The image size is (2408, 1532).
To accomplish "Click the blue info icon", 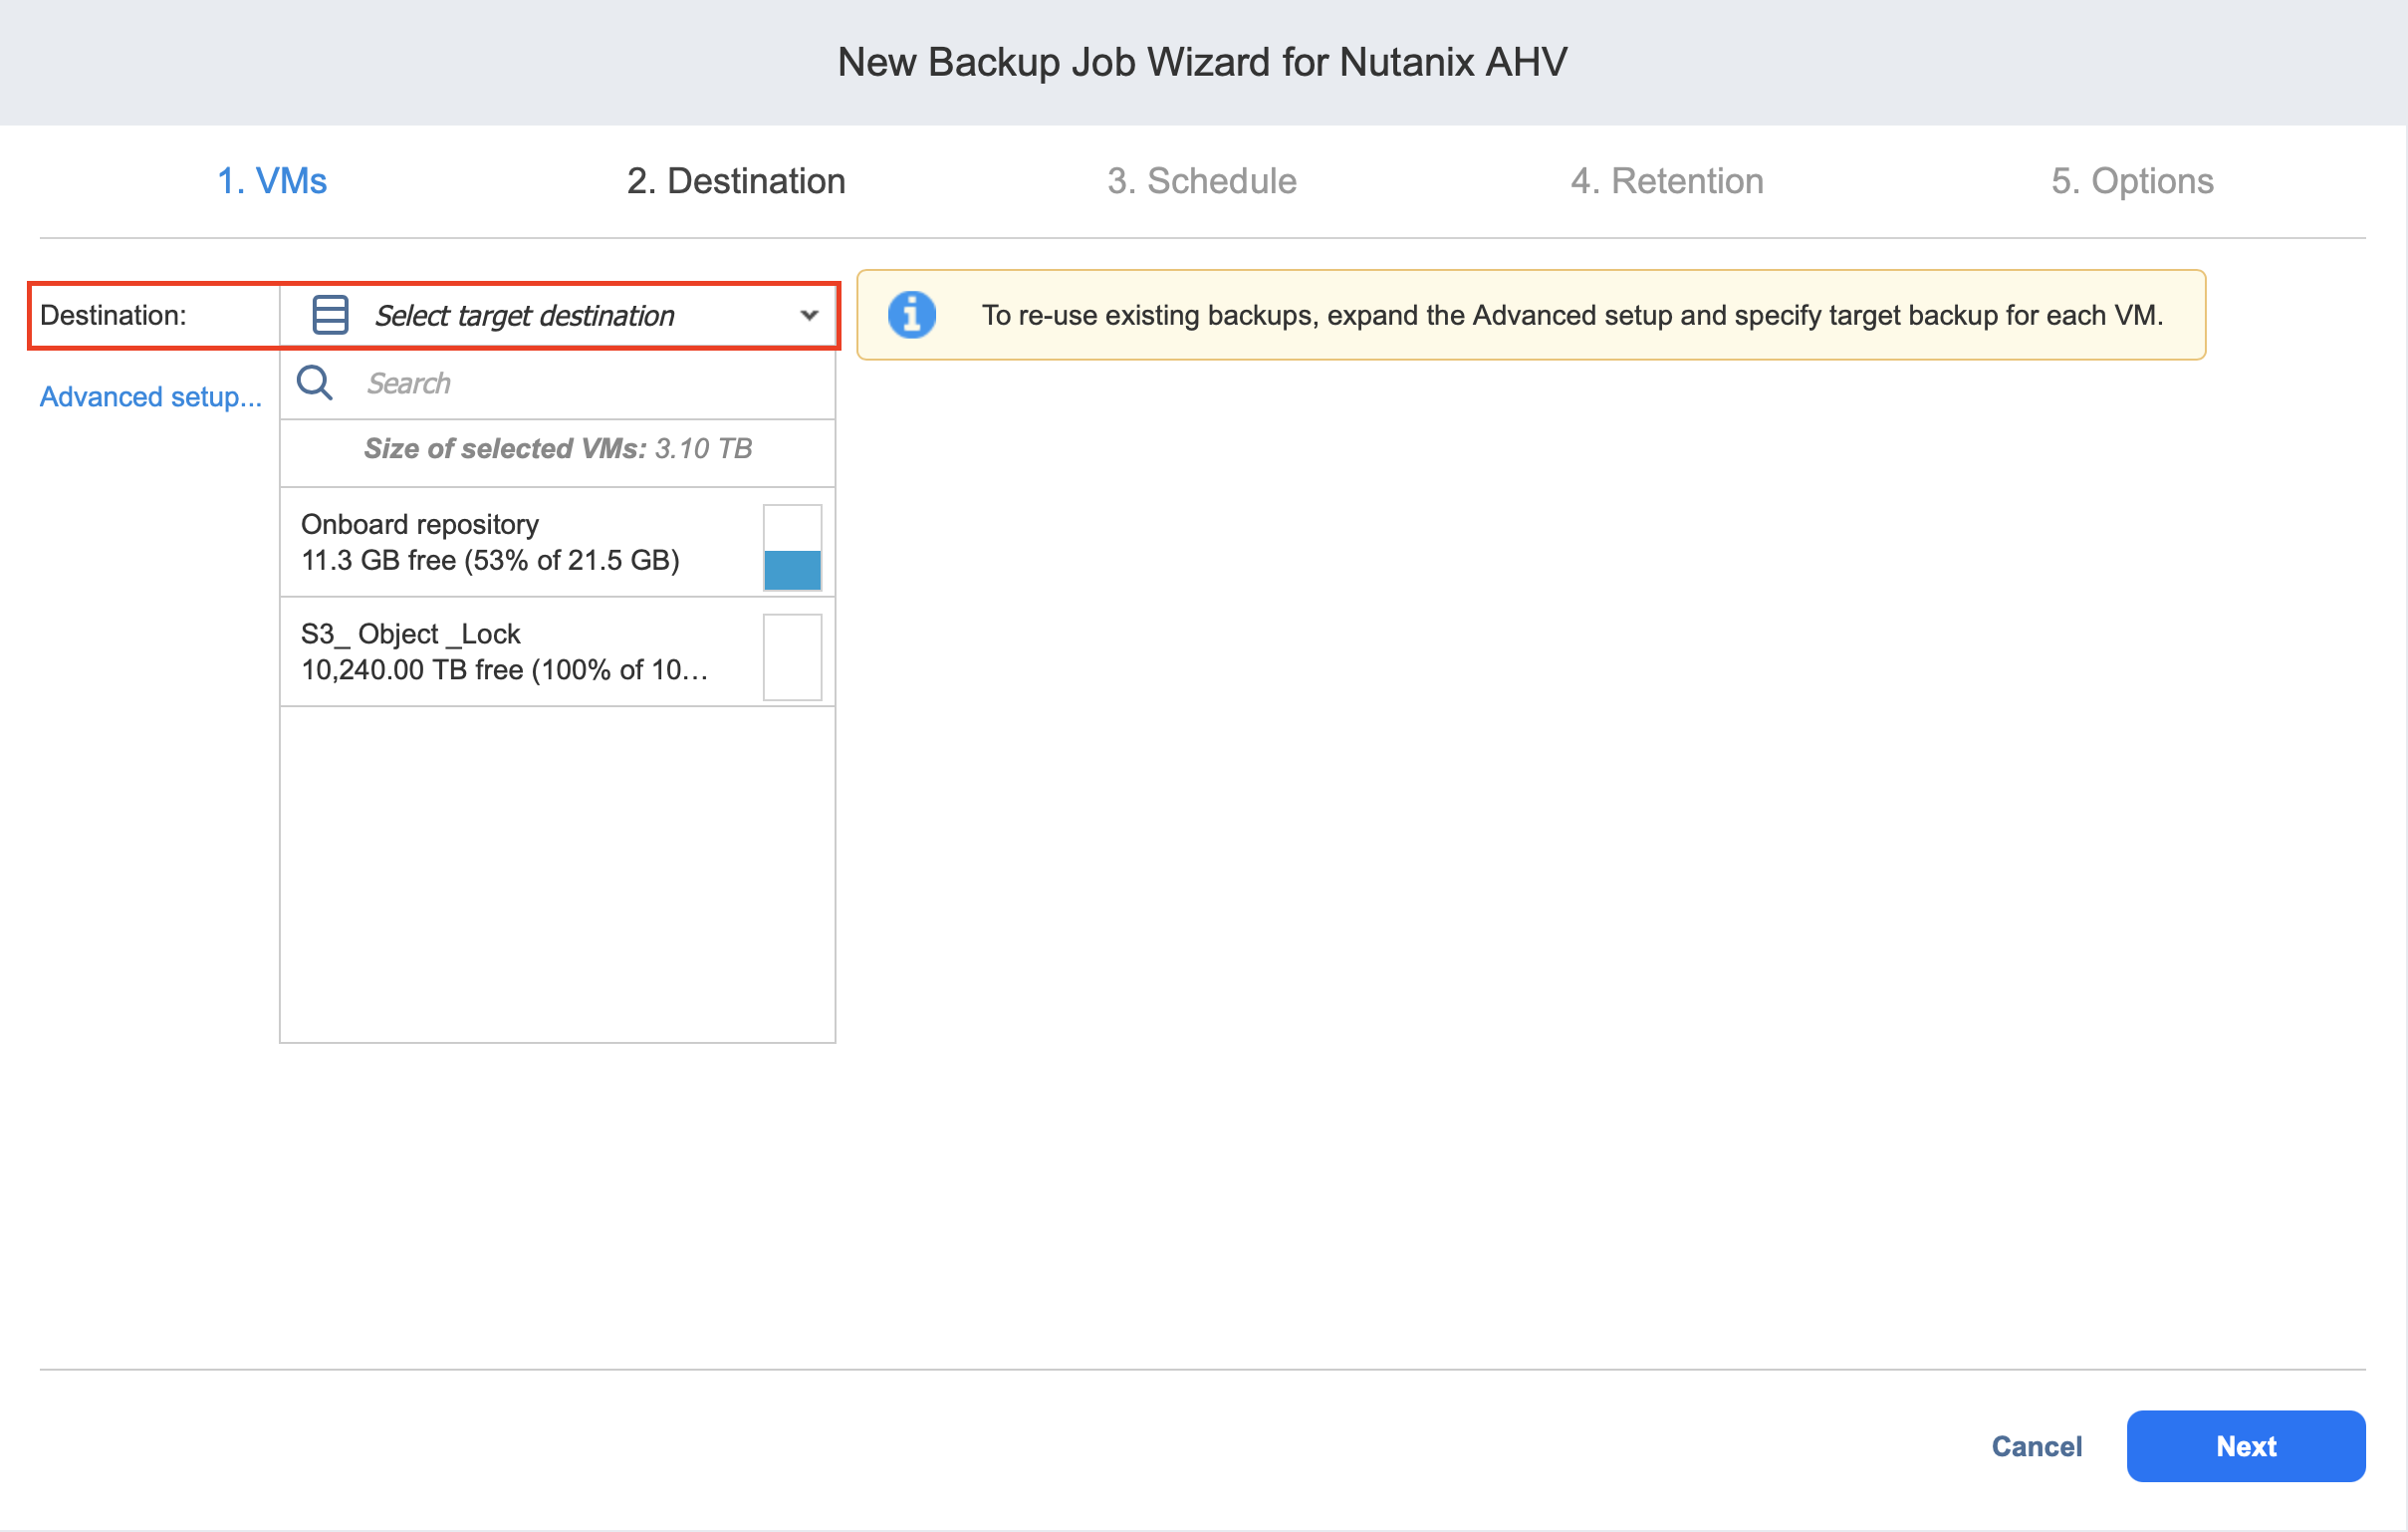I will 911,315.
